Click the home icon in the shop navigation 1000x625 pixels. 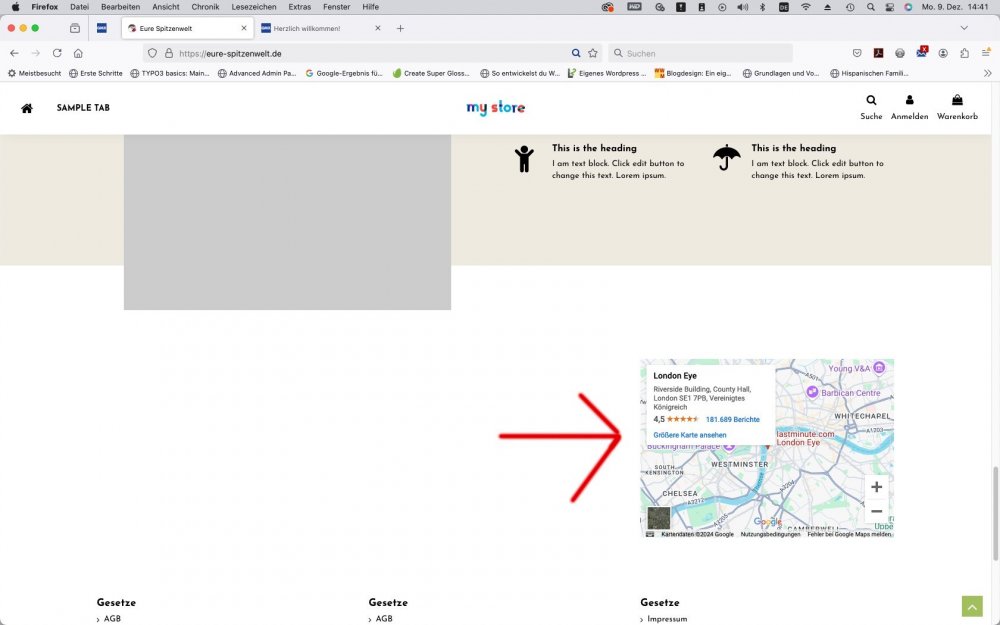click(26, 107)
